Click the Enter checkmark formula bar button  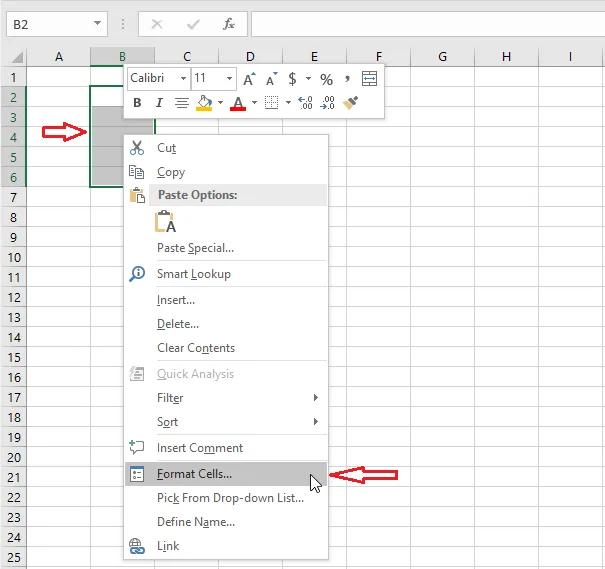pos(193,24)
